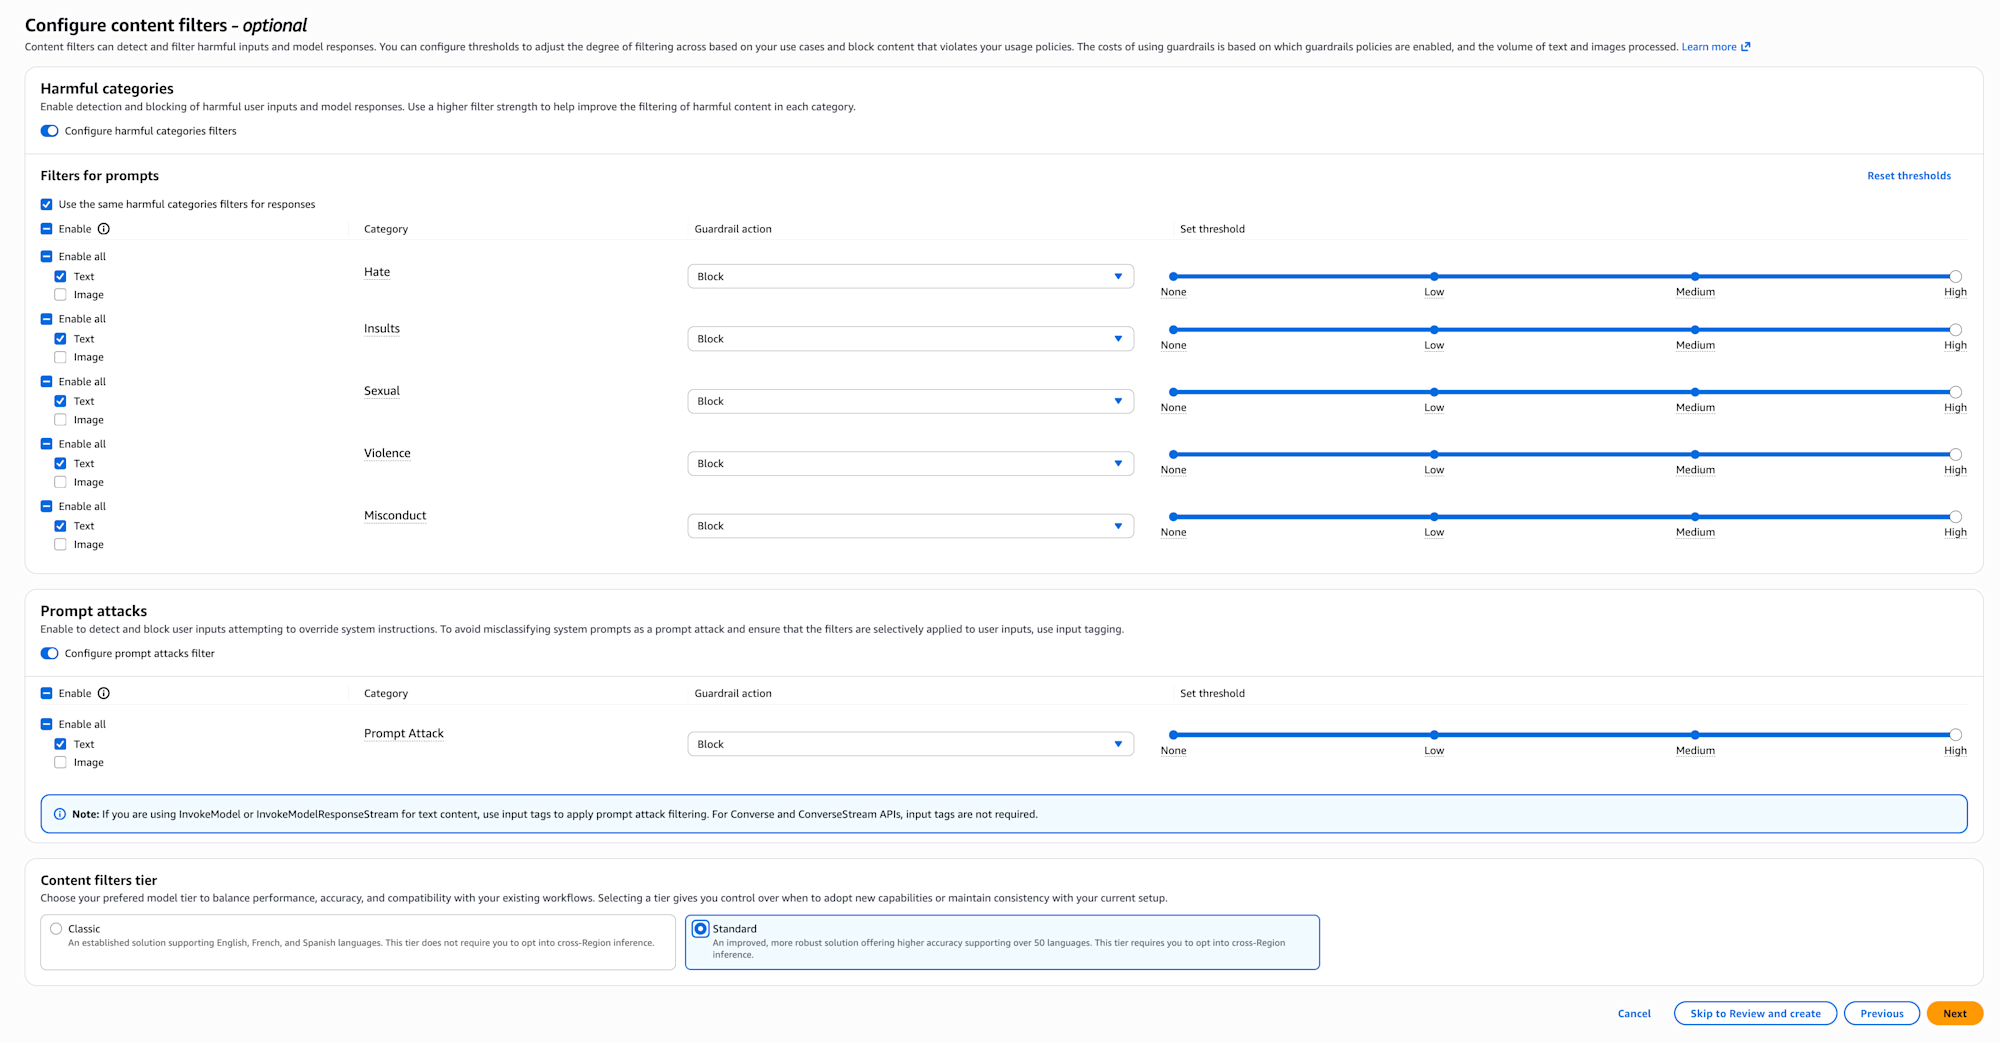Open the Hate guardrail action dropdown
This screenshot has height=1042, width=2000.
[x=910, y=277]
